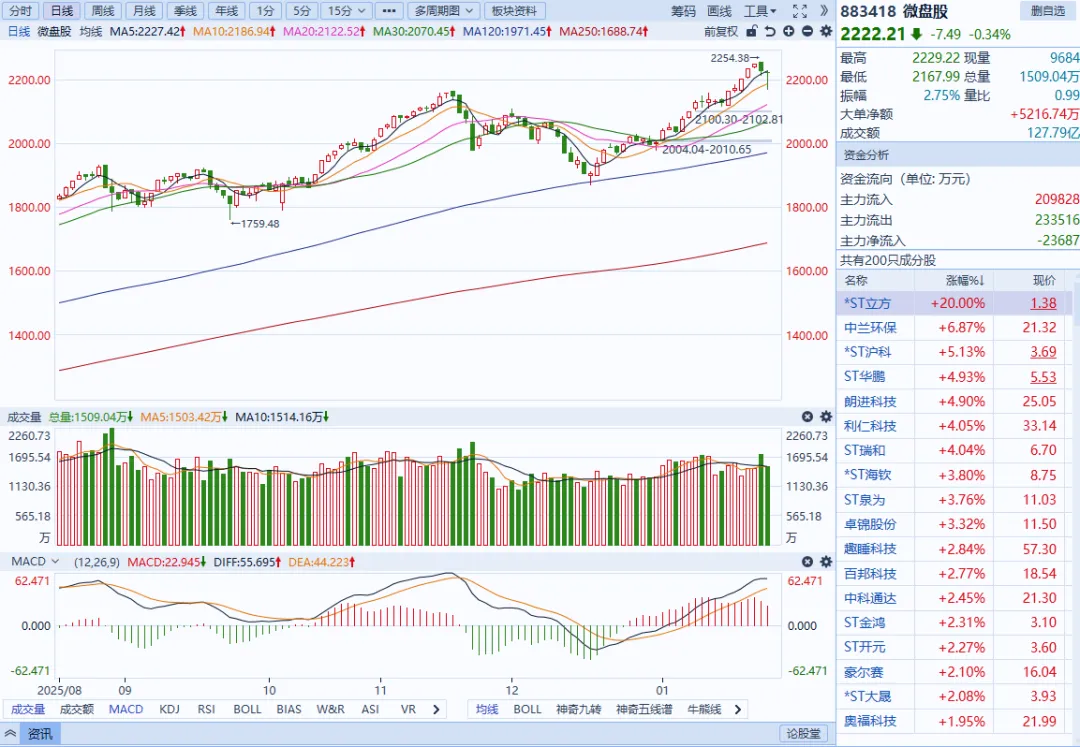Open 趣睡科技 stock row
Image resolution: width=1080 pixels, height=747 pixels.
pyautogui.click(x=955, y=549)
